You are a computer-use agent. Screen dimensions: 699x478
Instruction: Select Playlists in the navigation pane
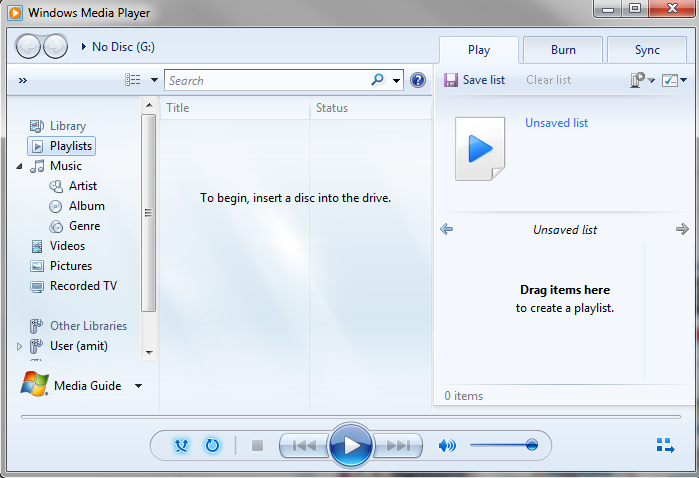click(x=62, y=146)
